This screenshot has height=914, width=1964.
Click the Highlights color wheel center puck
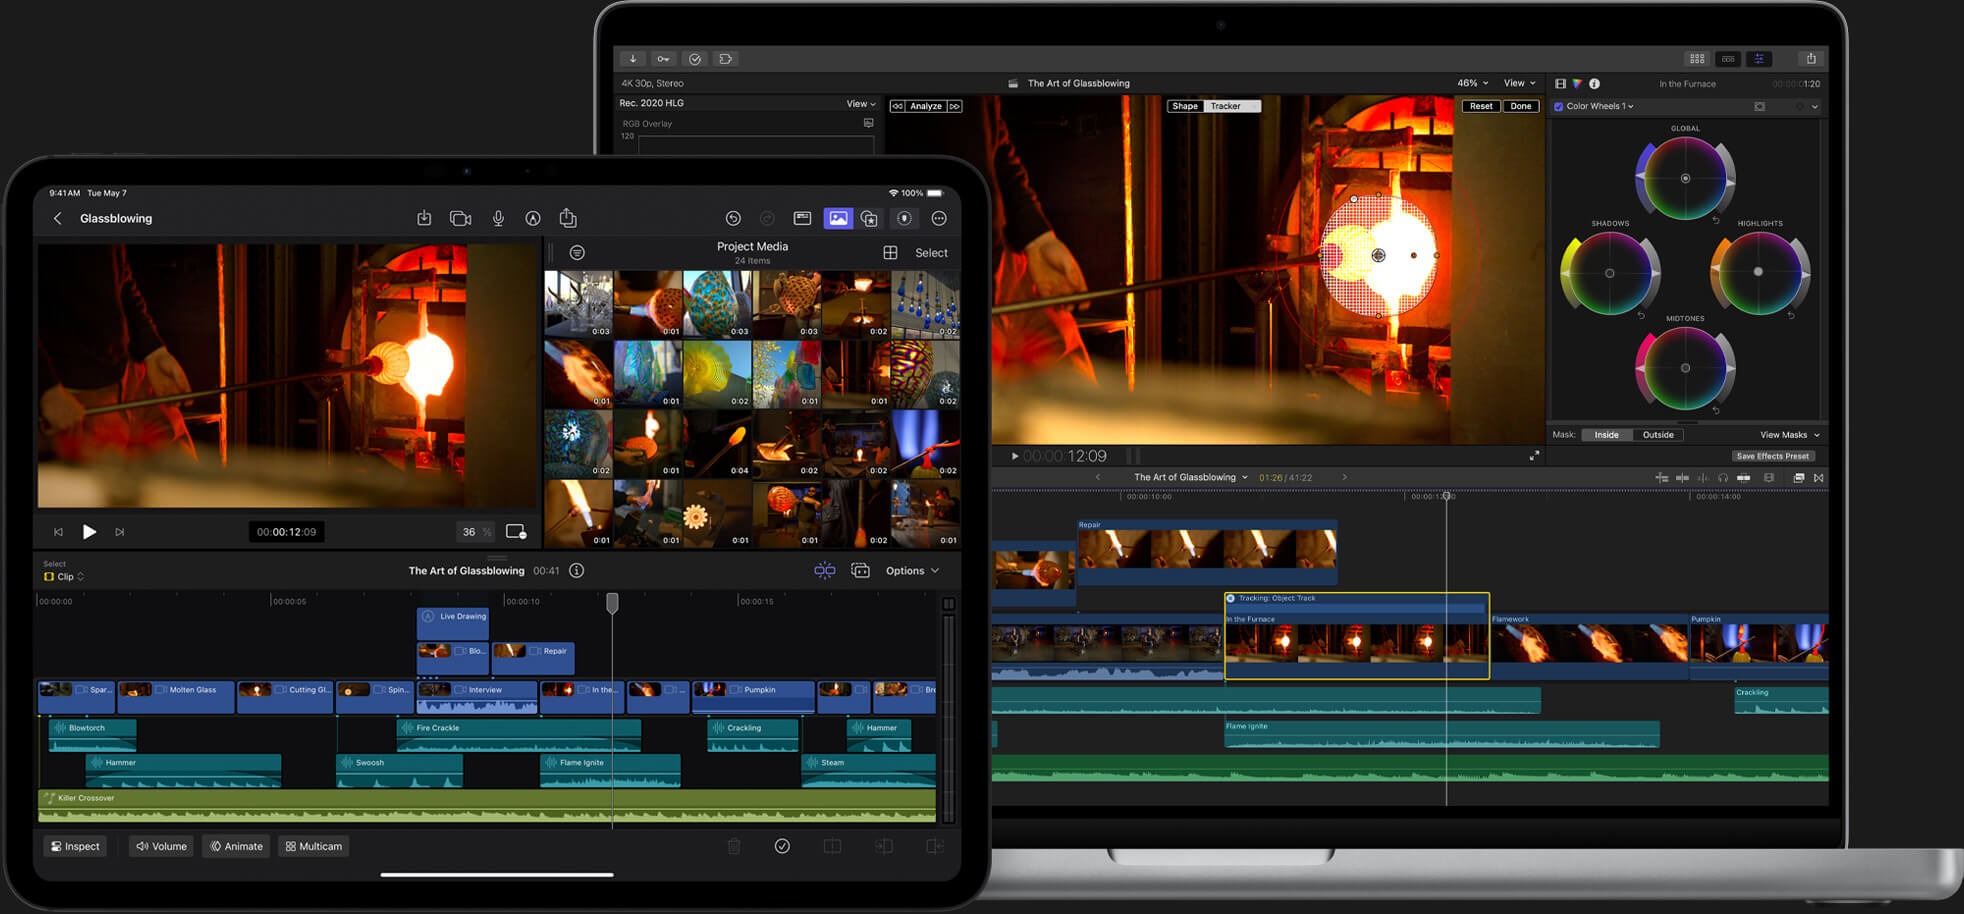(x=1758, y=272)
